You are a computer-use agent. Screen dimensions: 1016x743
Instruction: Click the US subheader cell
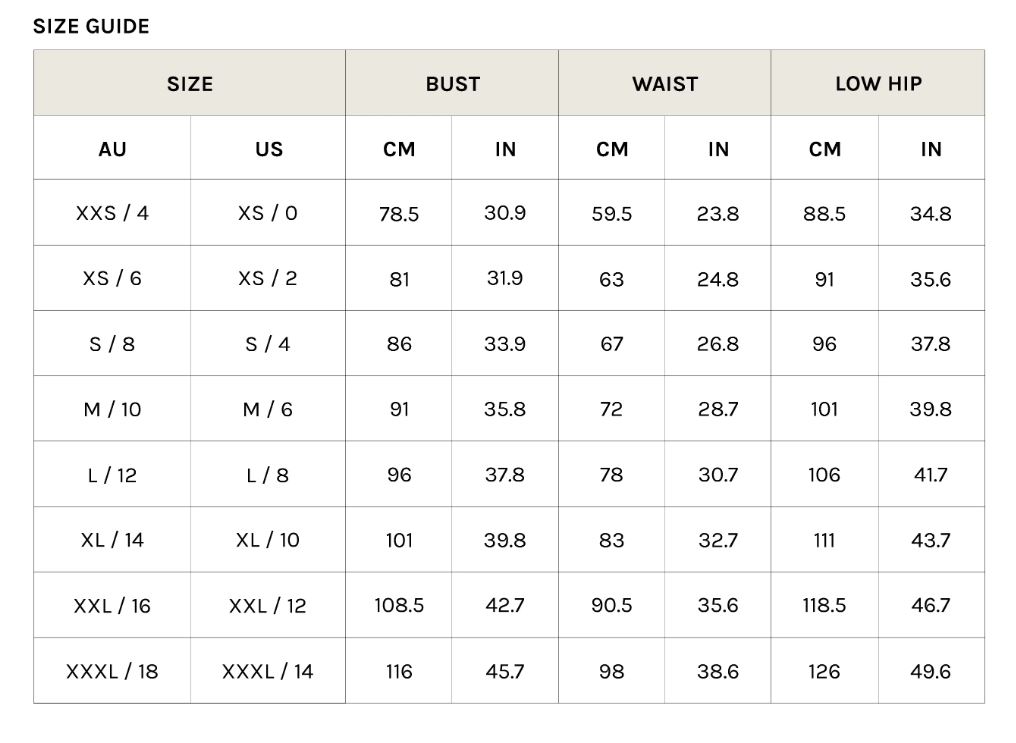[268, 149]
